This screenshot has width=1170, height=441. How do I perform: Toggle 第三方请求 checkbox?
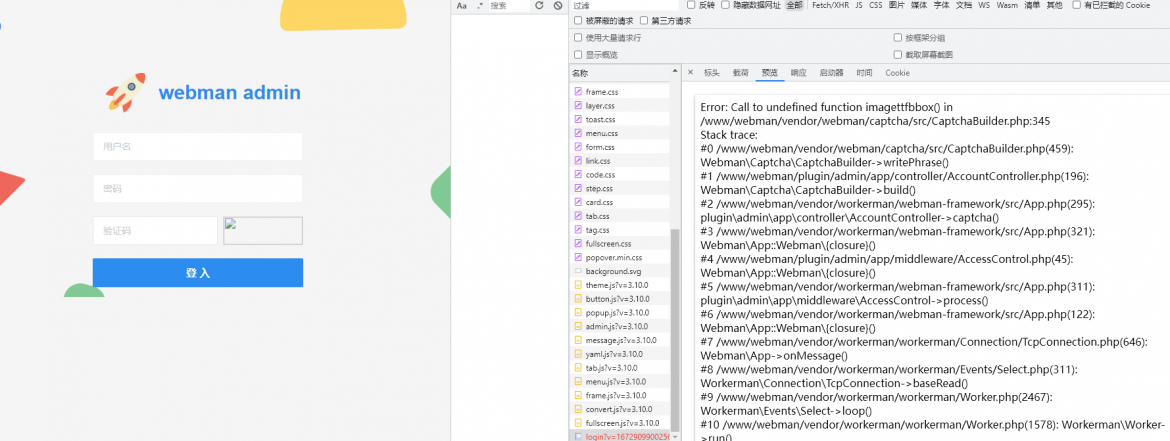(644, 21)
